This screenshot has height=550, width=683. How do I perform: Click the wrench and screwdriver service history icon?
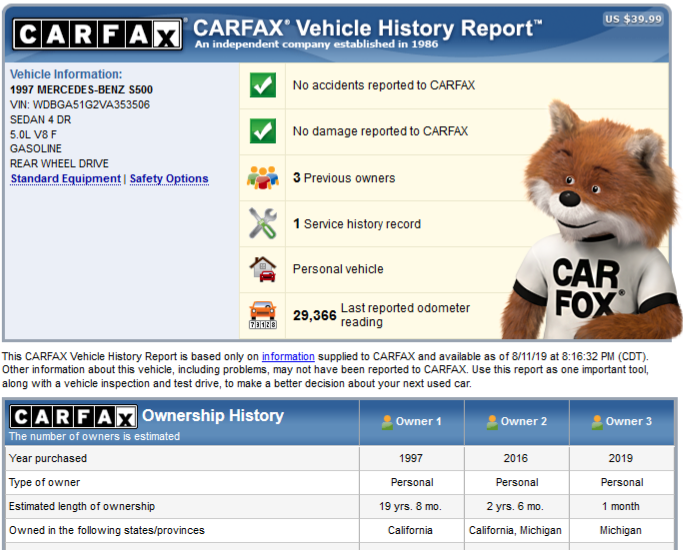263,223
